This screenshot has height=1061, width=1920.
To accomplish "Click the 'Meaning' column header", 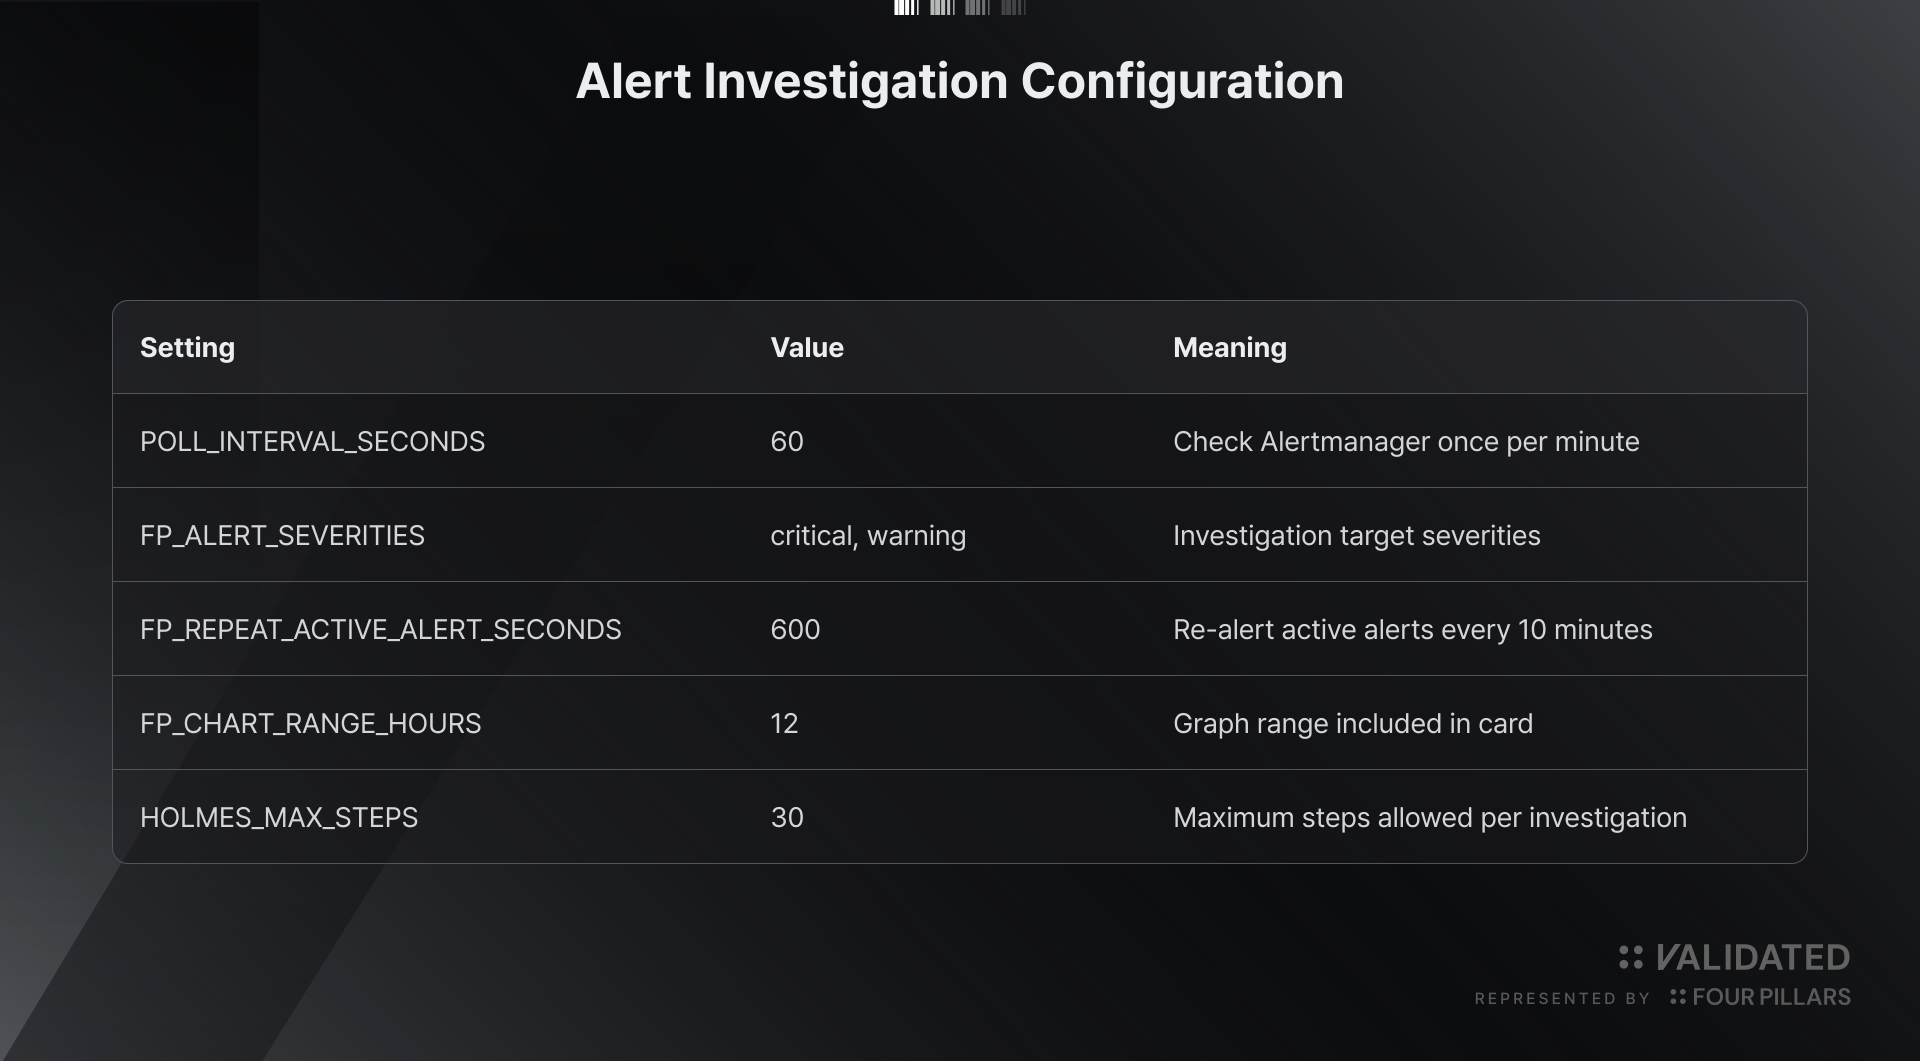I will coord(1230,347).
